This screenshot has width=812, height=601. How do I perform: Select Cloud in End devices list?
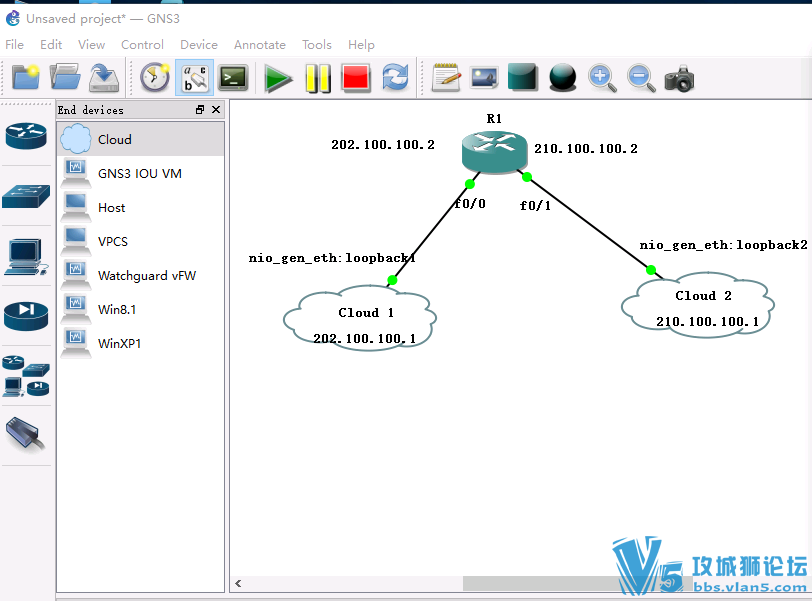(x=140, y=139)
